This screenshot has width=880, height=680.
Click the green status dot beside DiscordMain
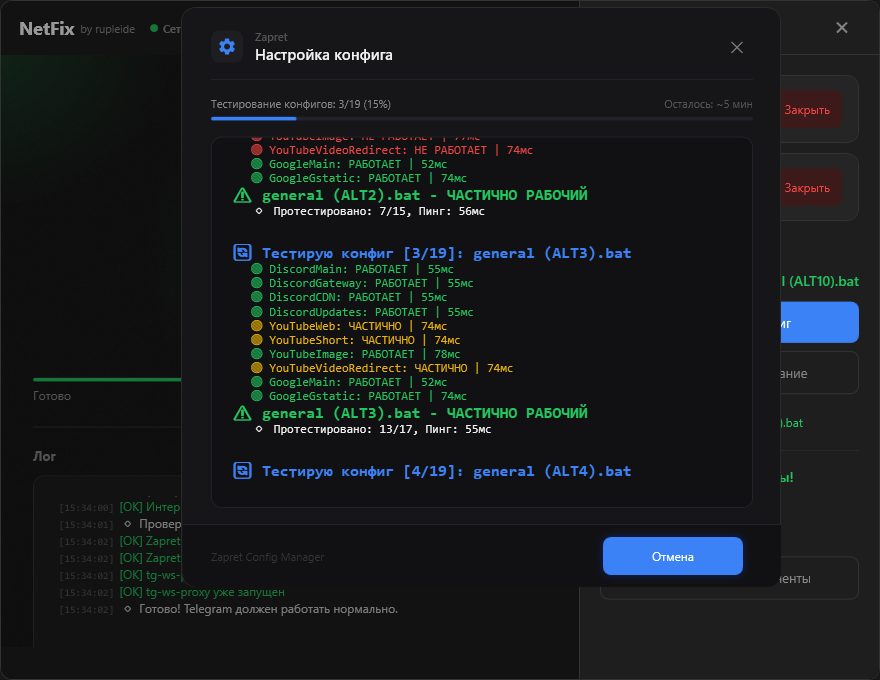256,269
